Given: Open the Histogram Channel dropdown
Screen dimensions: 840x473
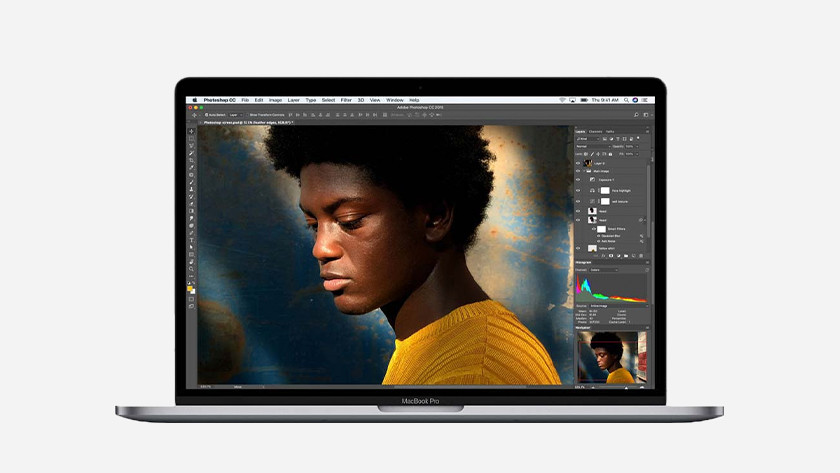Looking at the screenshot, I should click(x=604, y=270).
